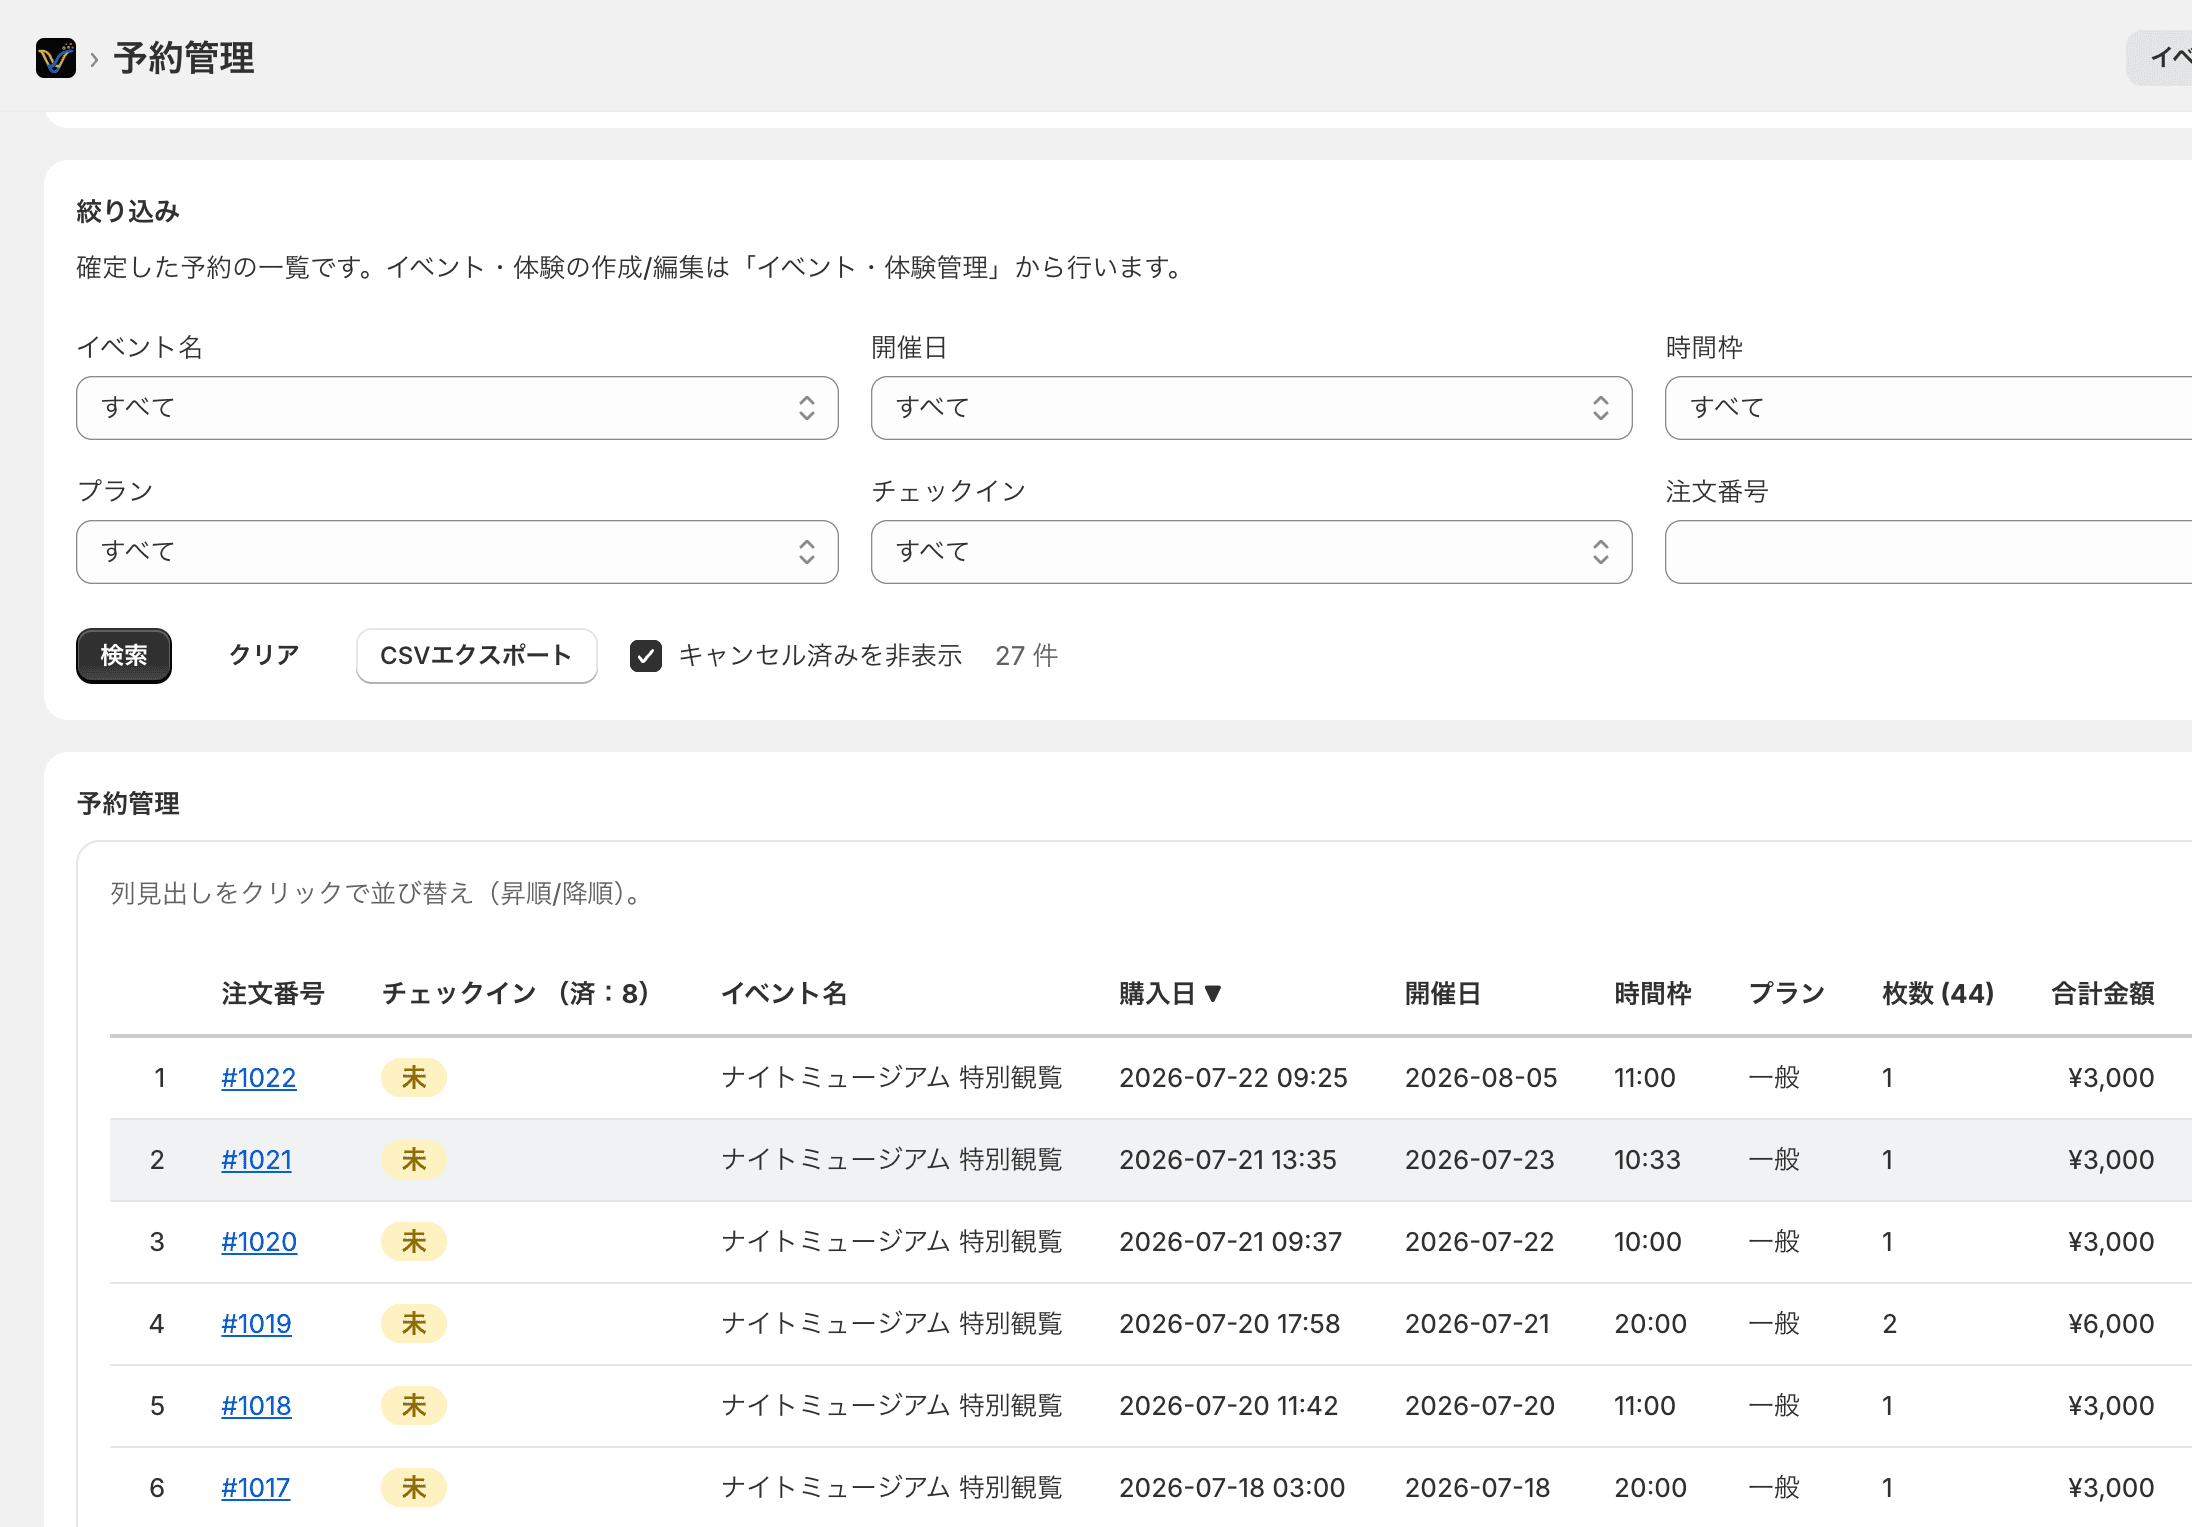
Task: Open the 時間枠 filter dropdown
Action: tap(1928, 408)
